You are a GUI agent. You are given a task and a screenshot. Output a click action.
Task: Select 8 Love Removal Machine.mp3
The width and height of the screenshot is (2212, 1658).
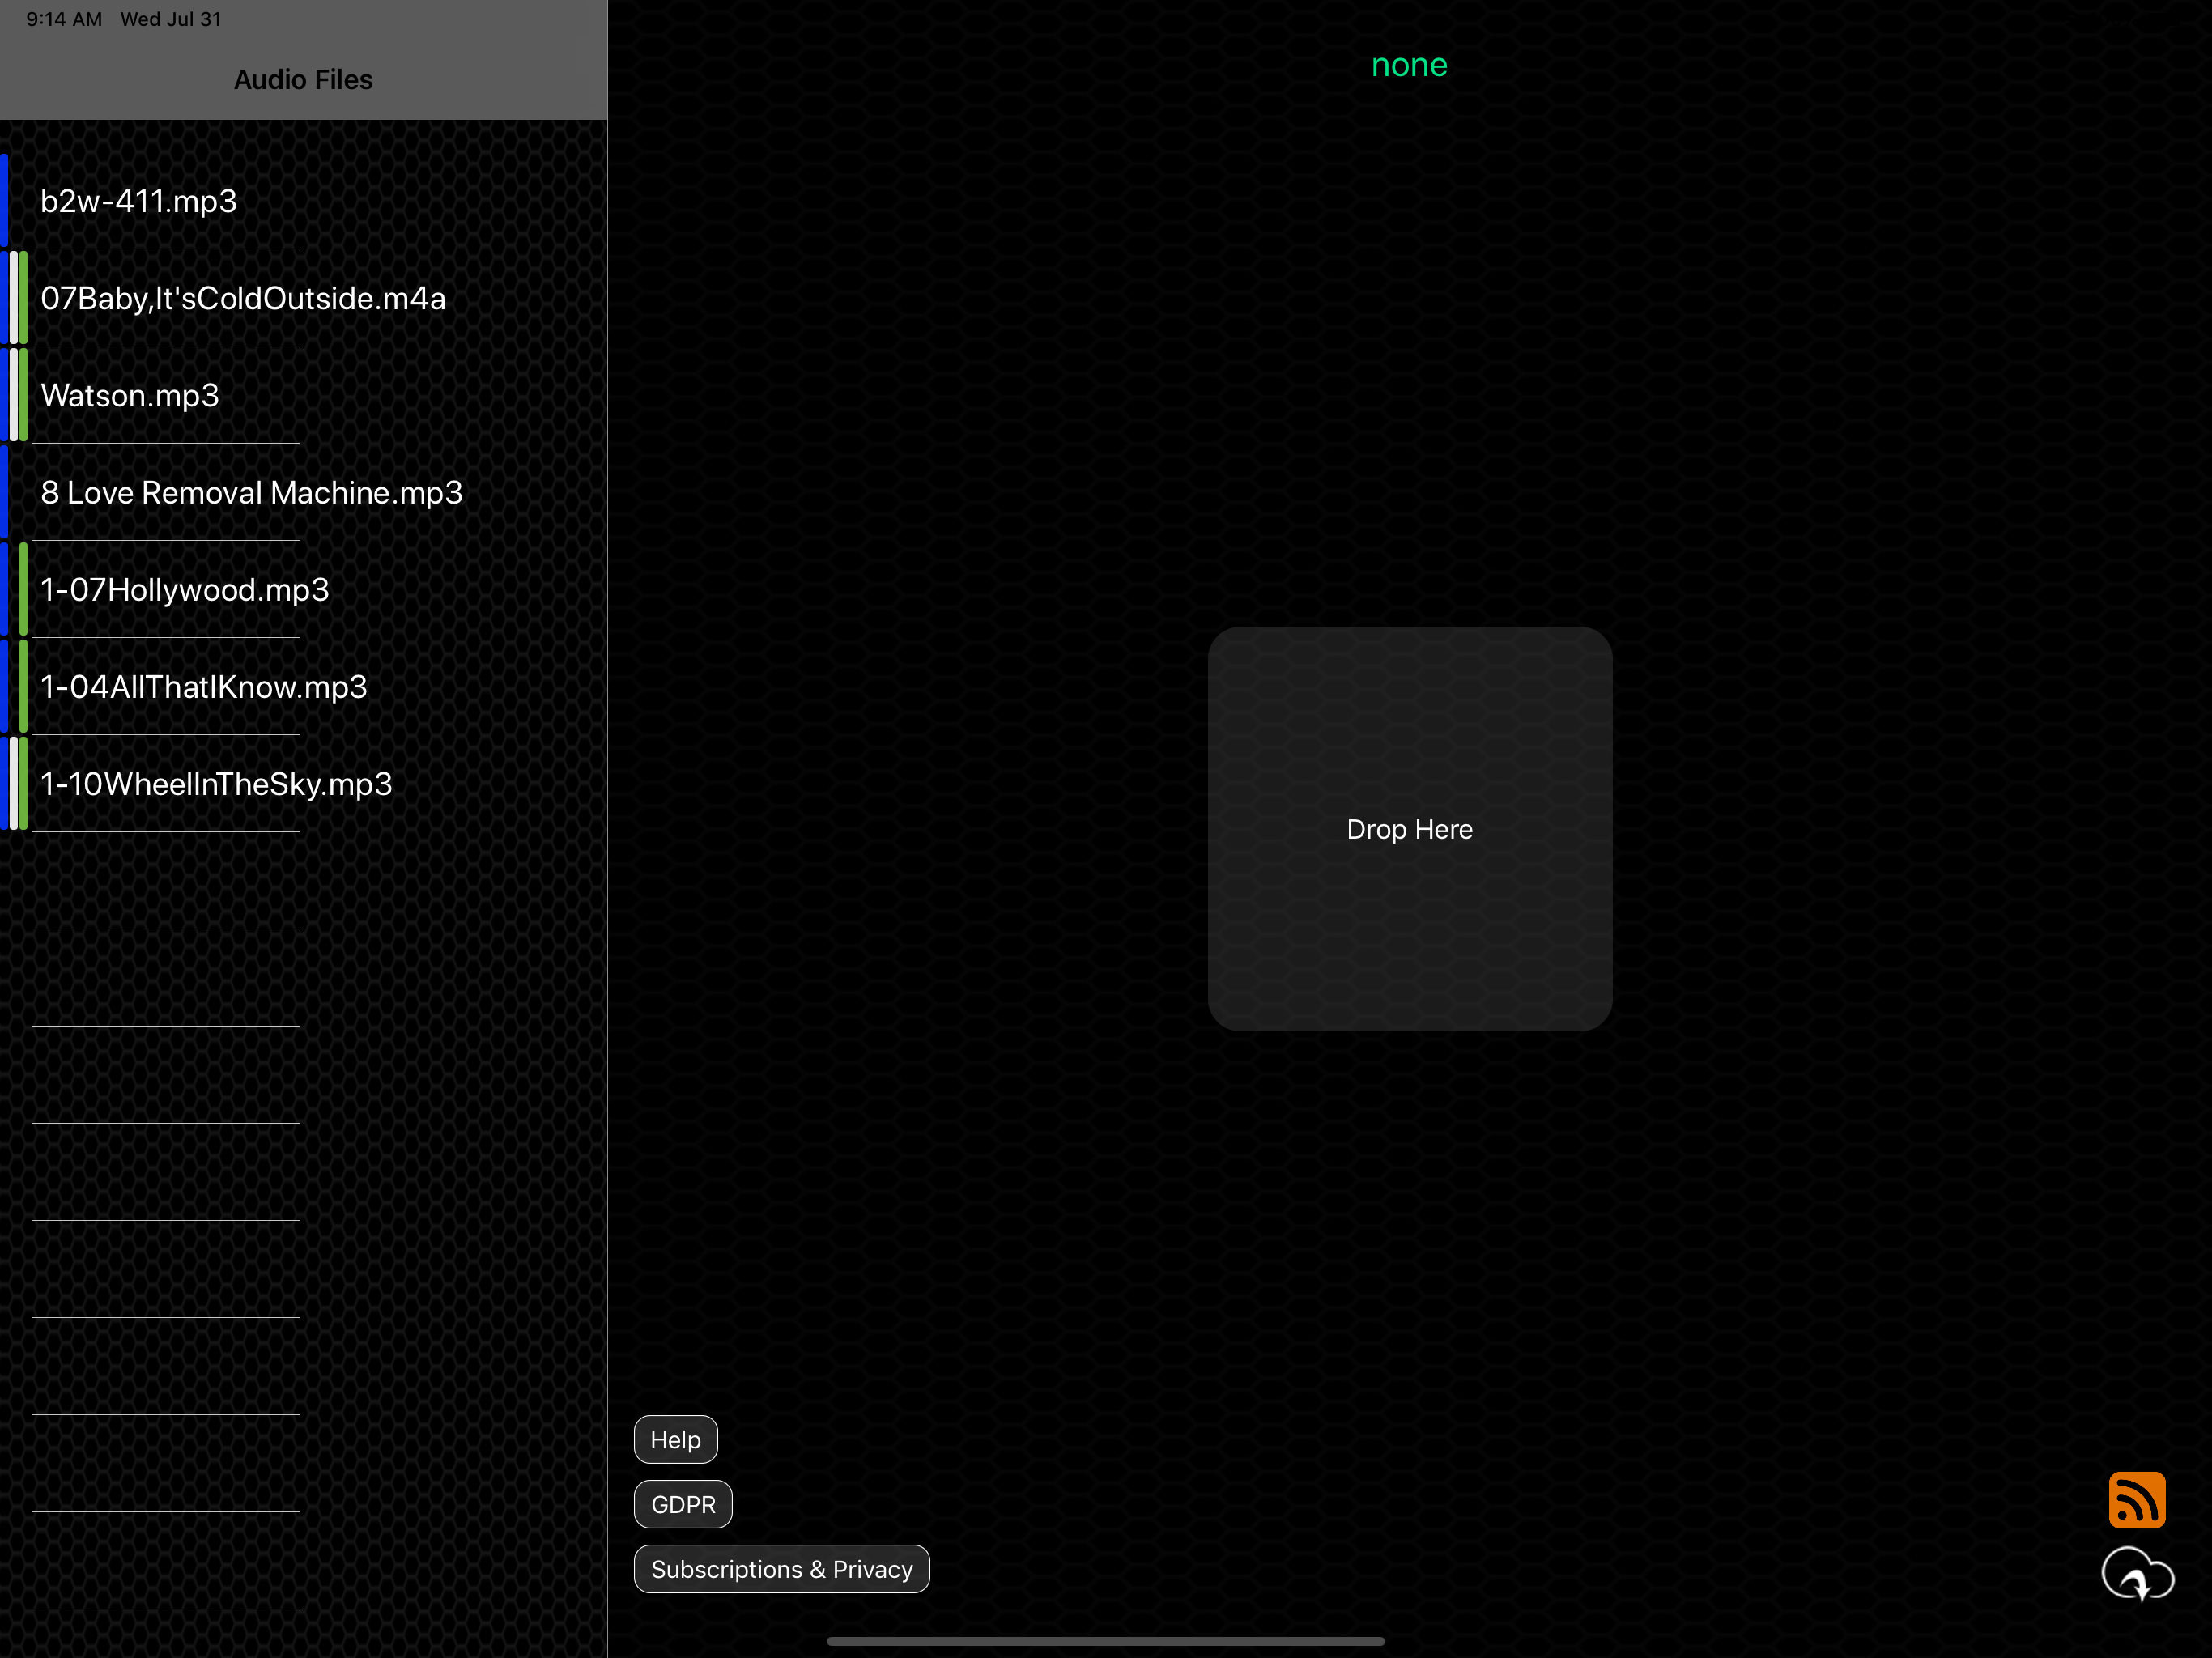click(x=304, y=492)
